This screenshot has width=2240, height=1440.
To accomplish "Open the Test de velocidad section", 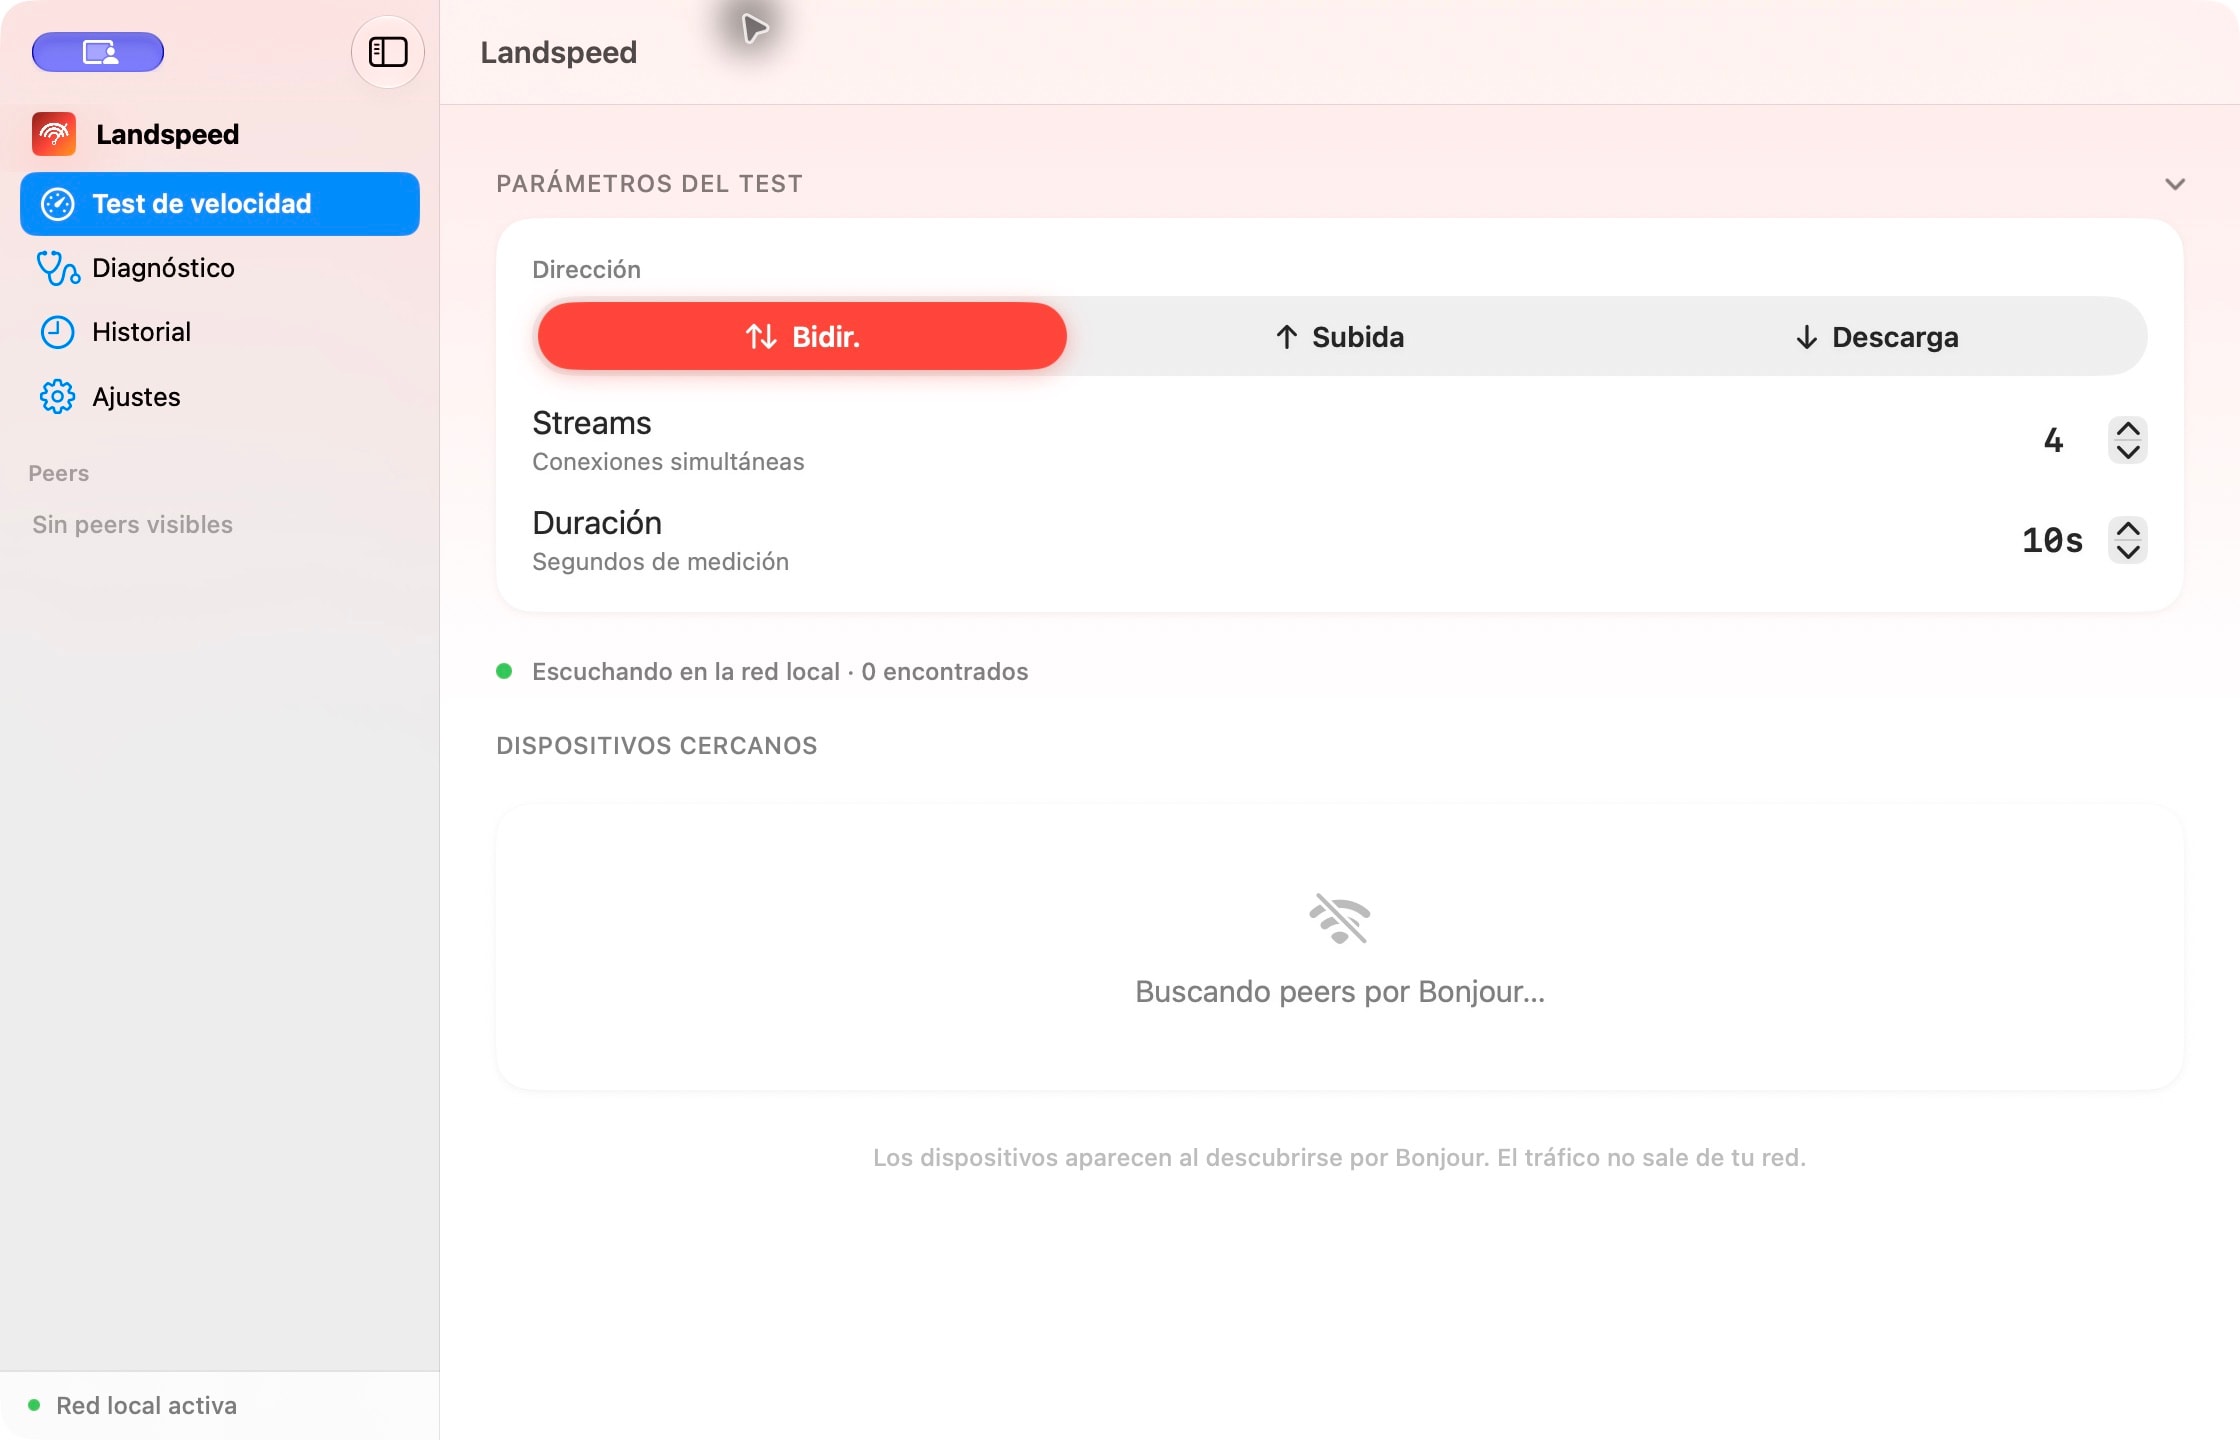I will coord(220,204).
